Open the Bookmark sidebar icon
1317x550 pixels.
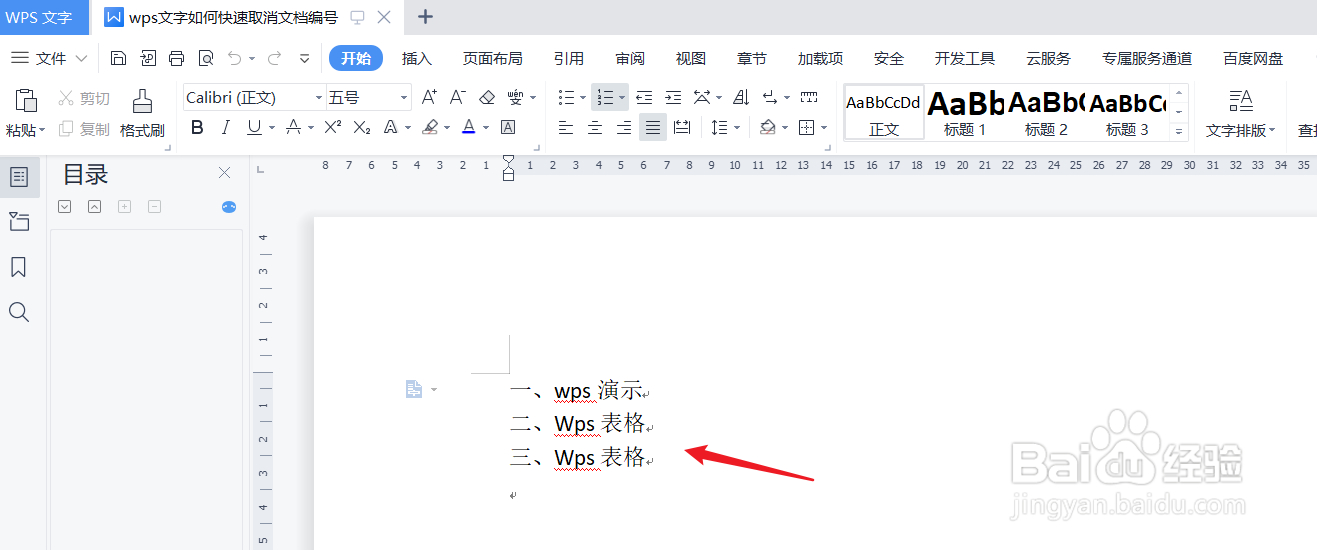click(x=19, y=267)
